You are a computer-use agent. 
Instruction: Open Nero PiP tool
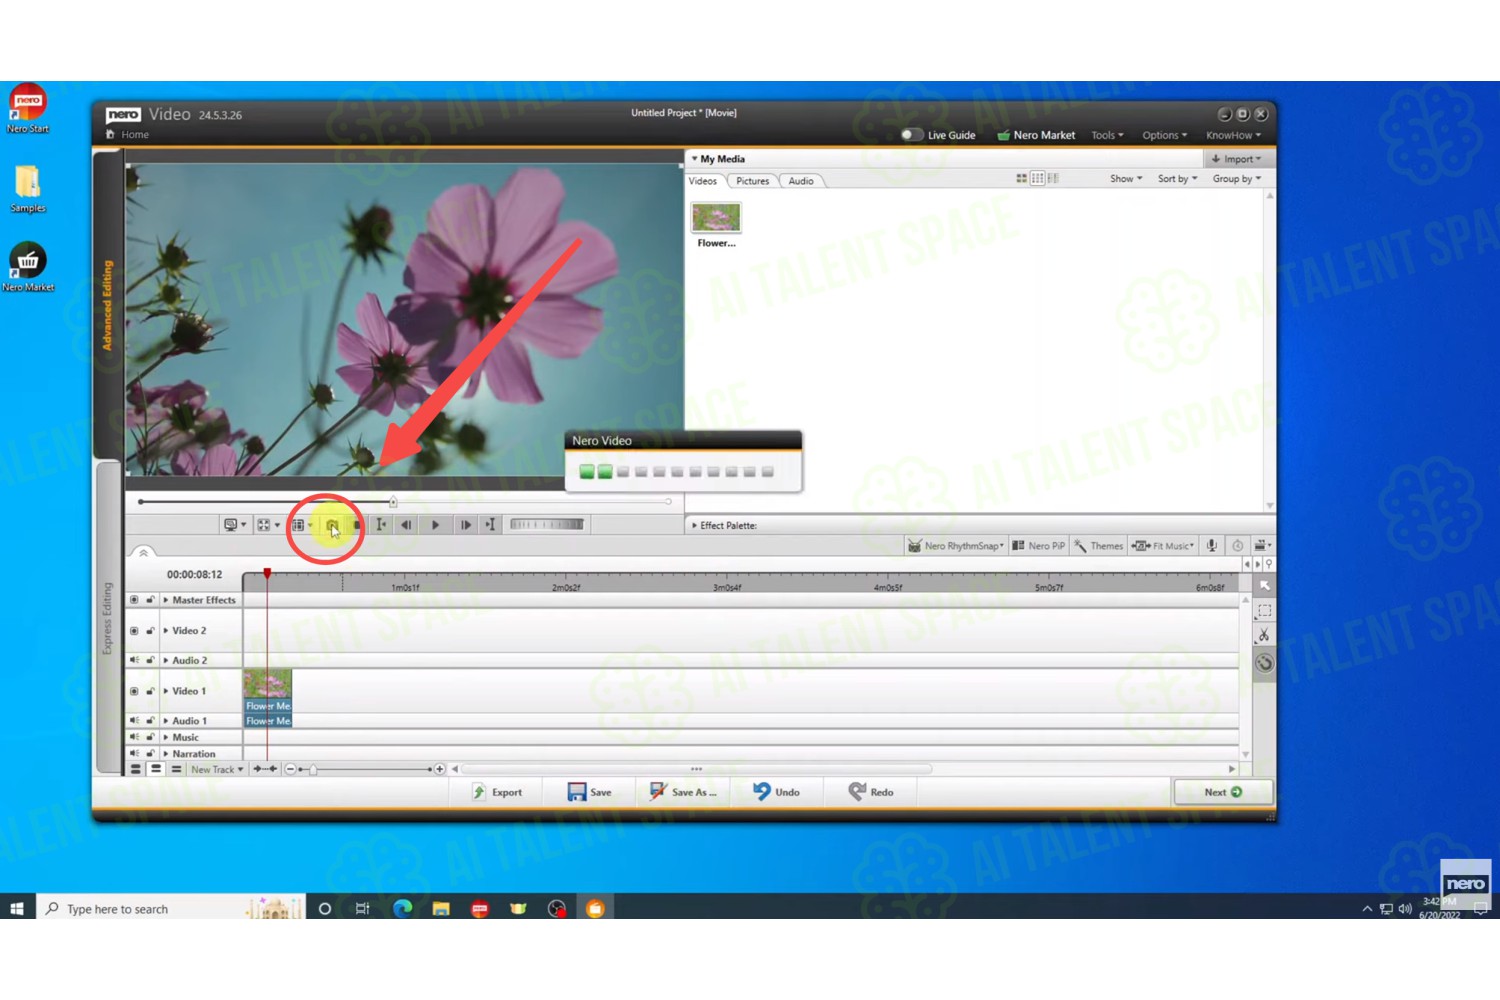pos(1038,546)
